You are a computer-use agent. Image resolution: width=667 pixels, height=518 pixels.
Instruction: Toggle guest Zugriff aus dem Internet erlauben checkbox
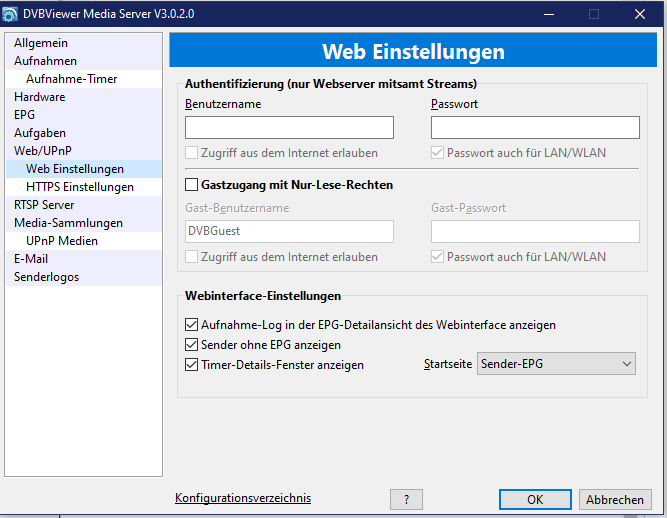coord(191,257)
